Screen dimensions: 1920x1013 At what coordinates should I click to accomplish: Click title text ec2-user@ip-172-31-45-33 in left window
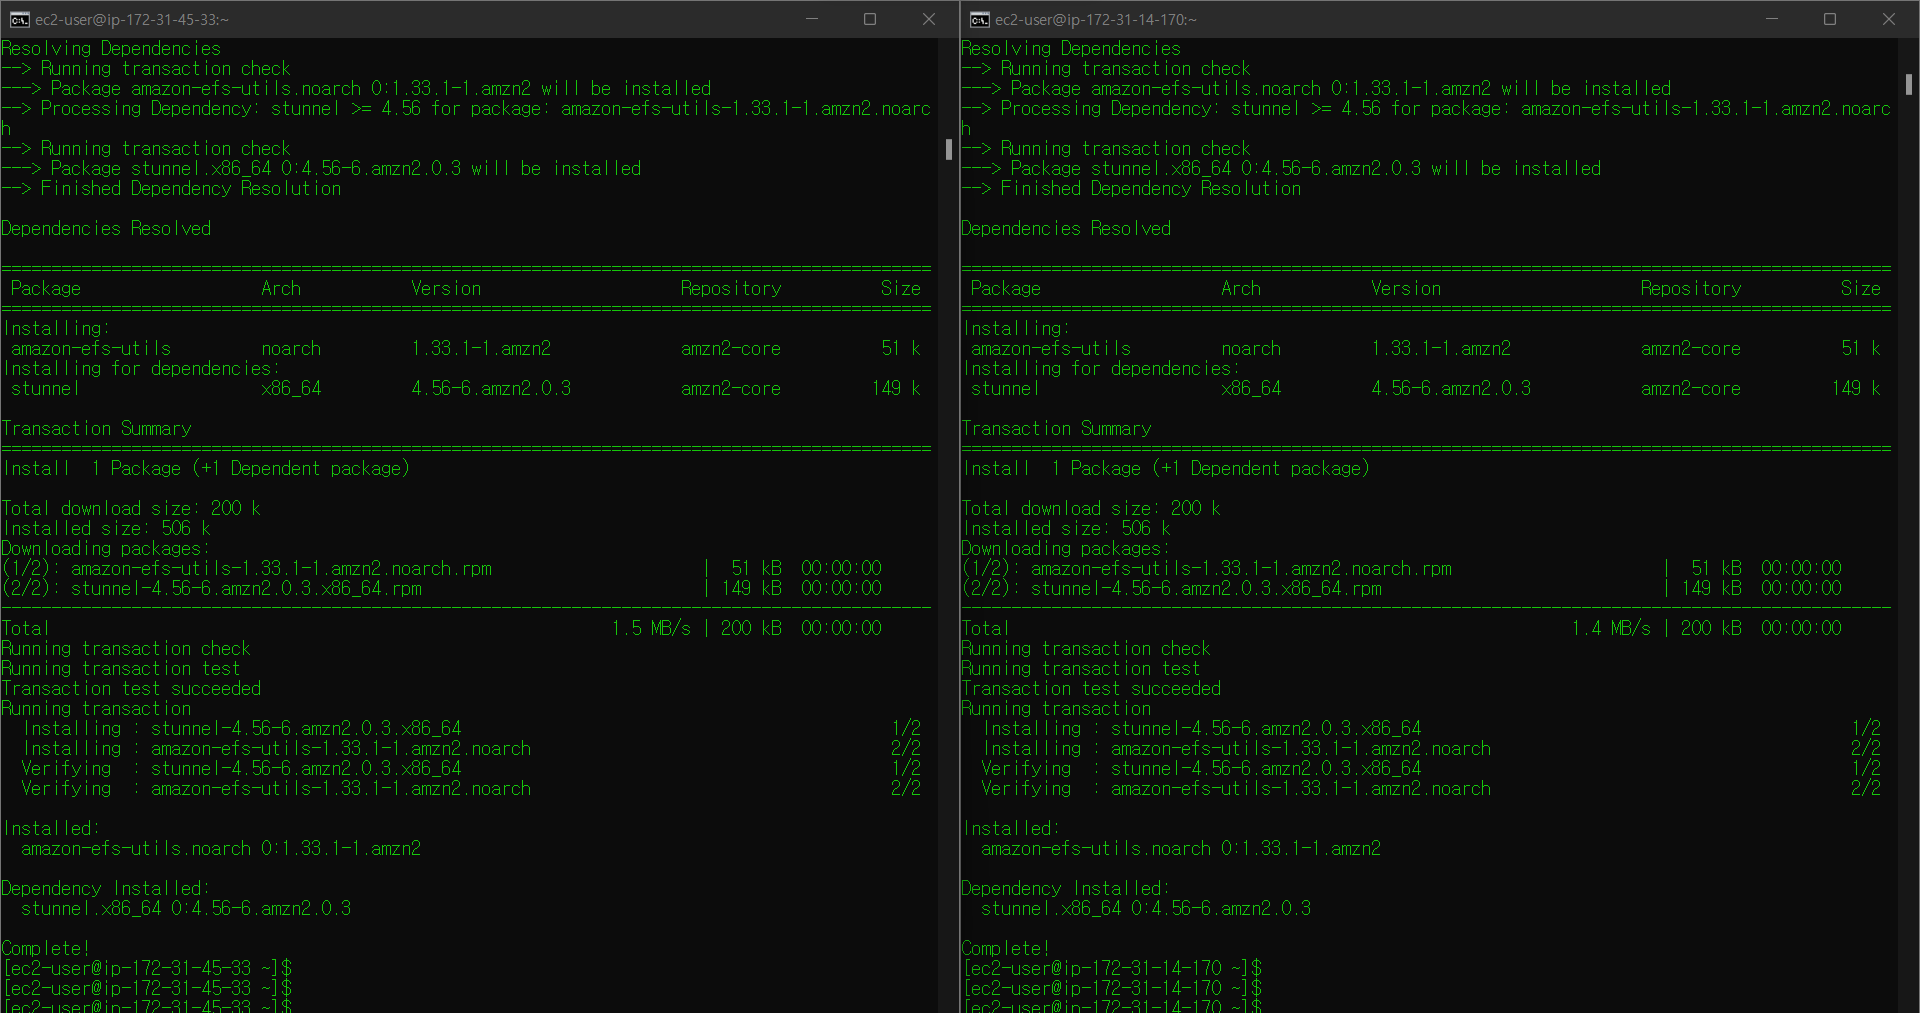coord(132,20)
